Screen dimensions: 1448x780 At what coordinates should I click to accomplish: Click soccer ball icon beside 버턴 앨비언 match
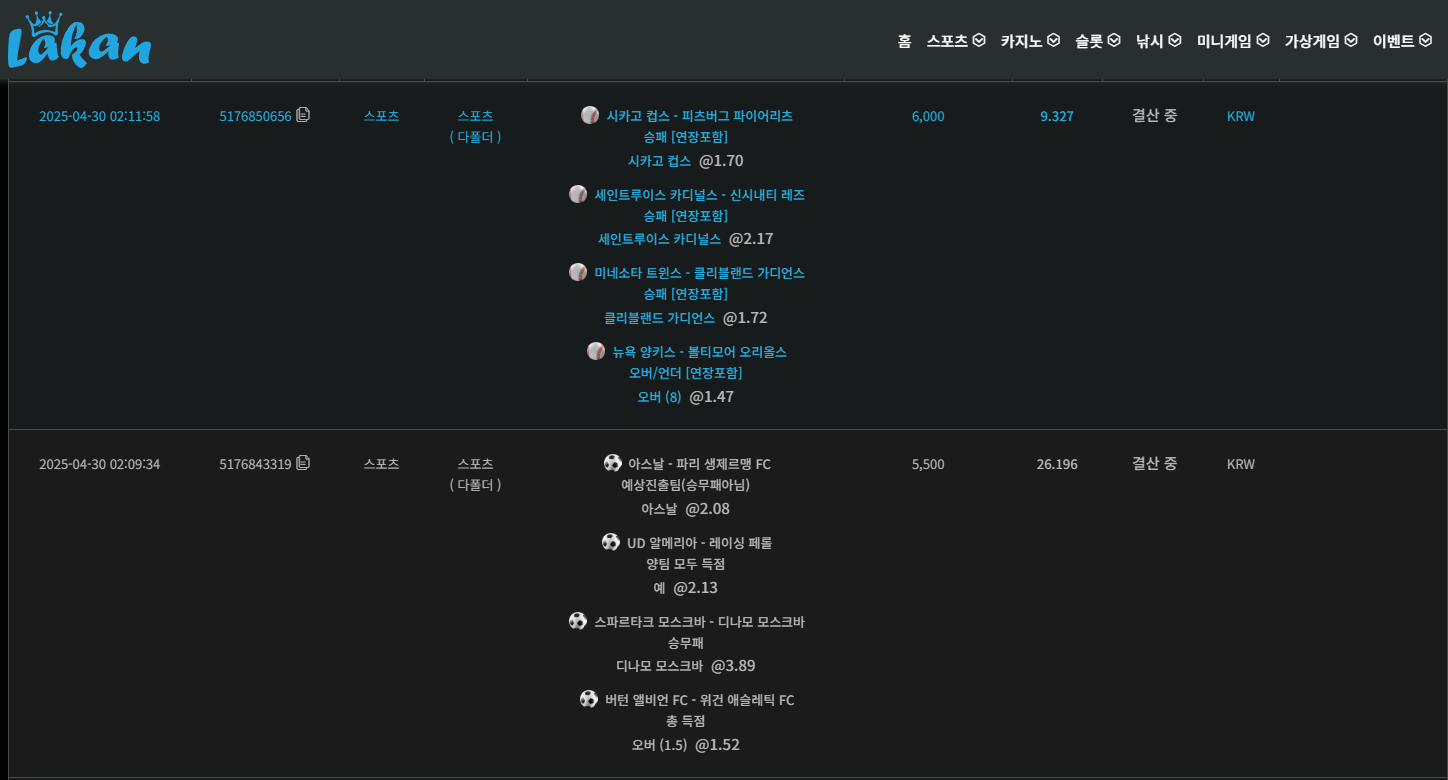589,699
